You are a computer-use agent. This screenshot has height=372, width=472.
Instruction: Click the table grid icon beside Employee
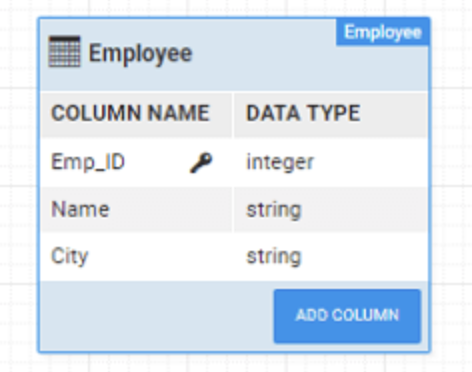(64, 52)
